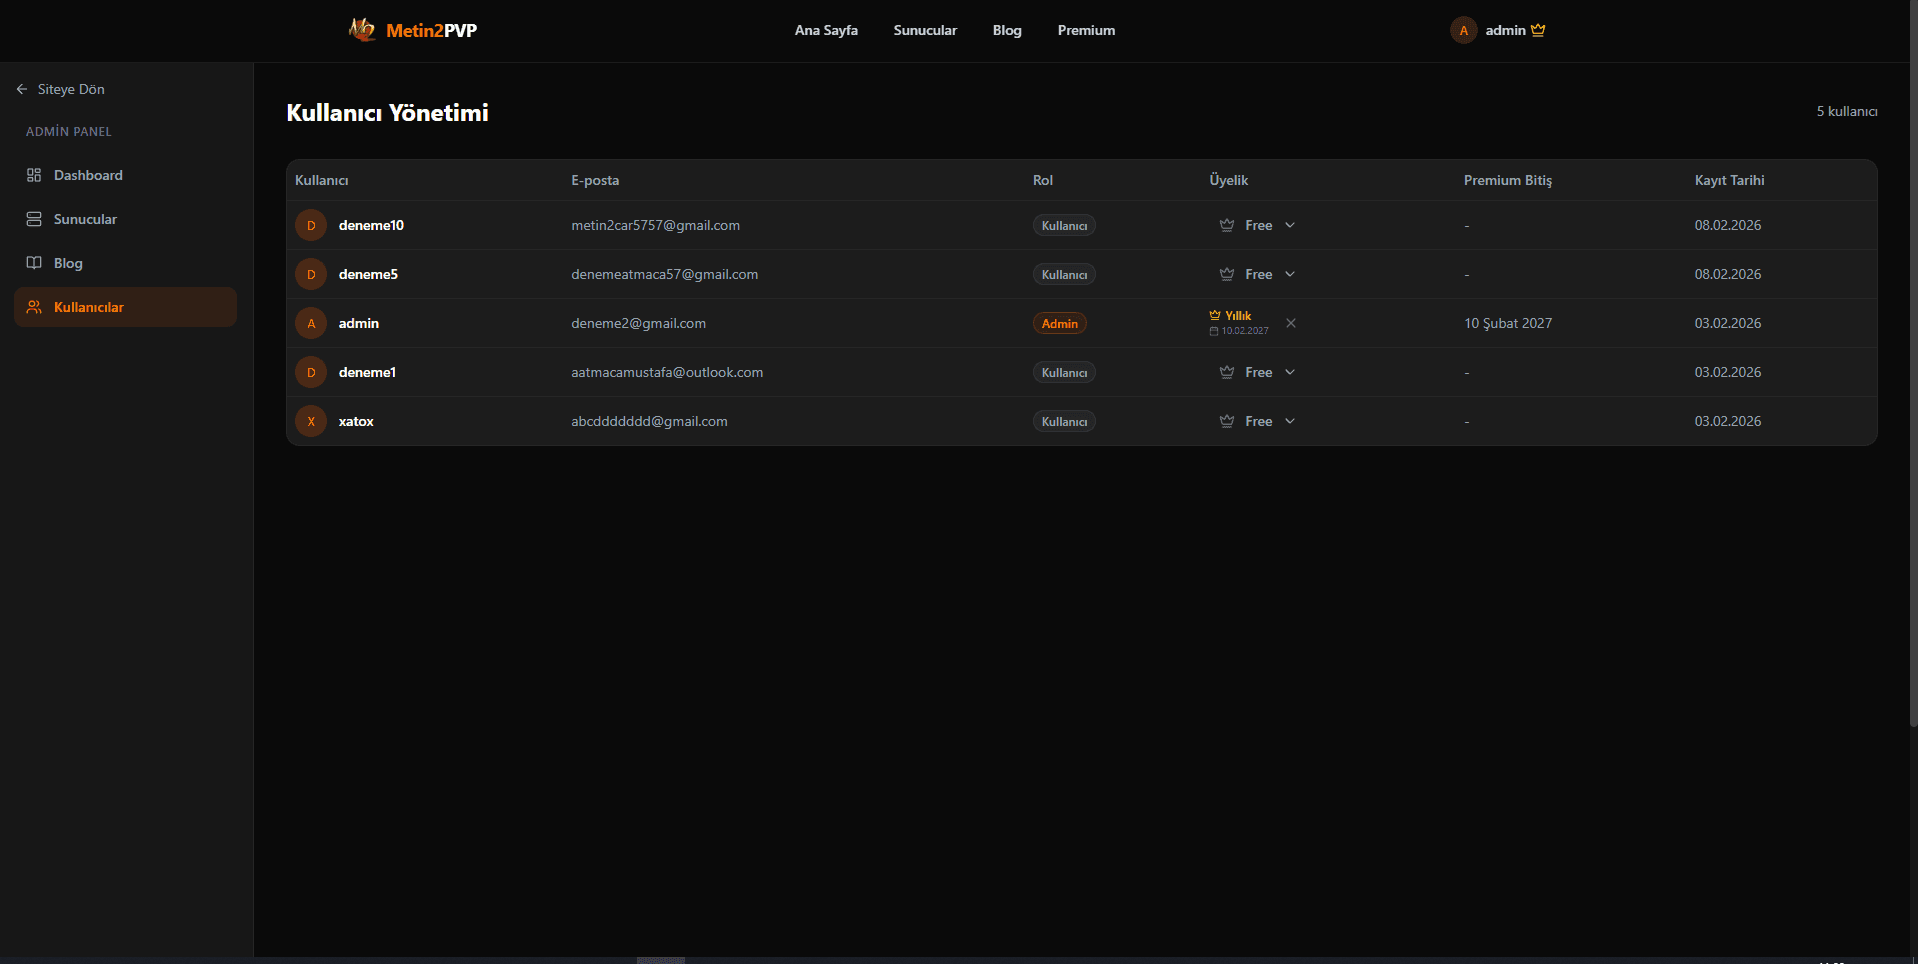Click the Blog book icon in sidebar
1918x964 pixels.
[34, 263]
